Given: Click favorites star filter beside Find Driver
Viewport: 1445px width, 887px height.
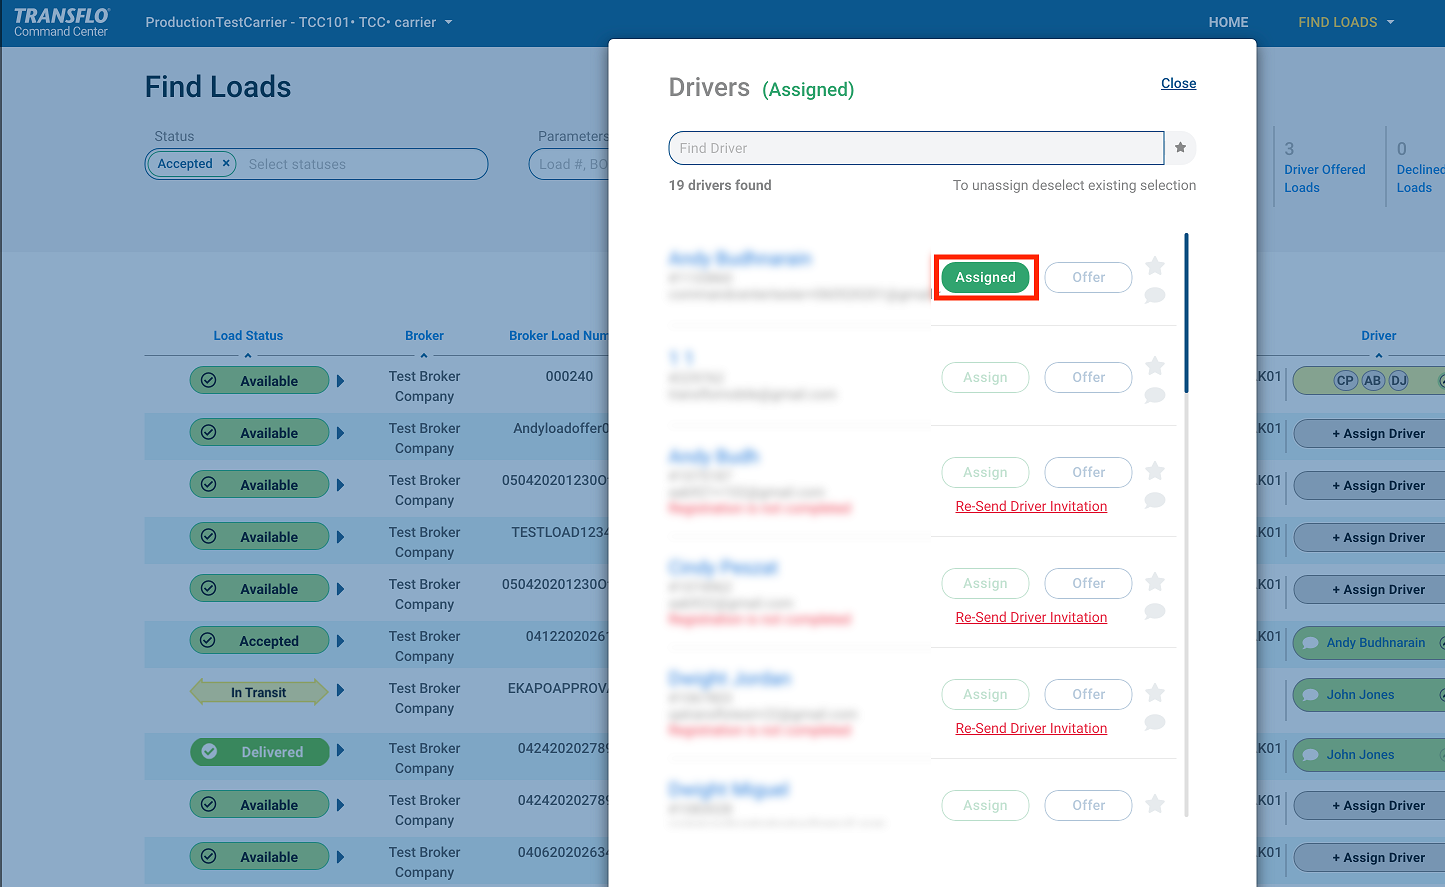Looking at the screenshot, I should tap(1180, 148).
